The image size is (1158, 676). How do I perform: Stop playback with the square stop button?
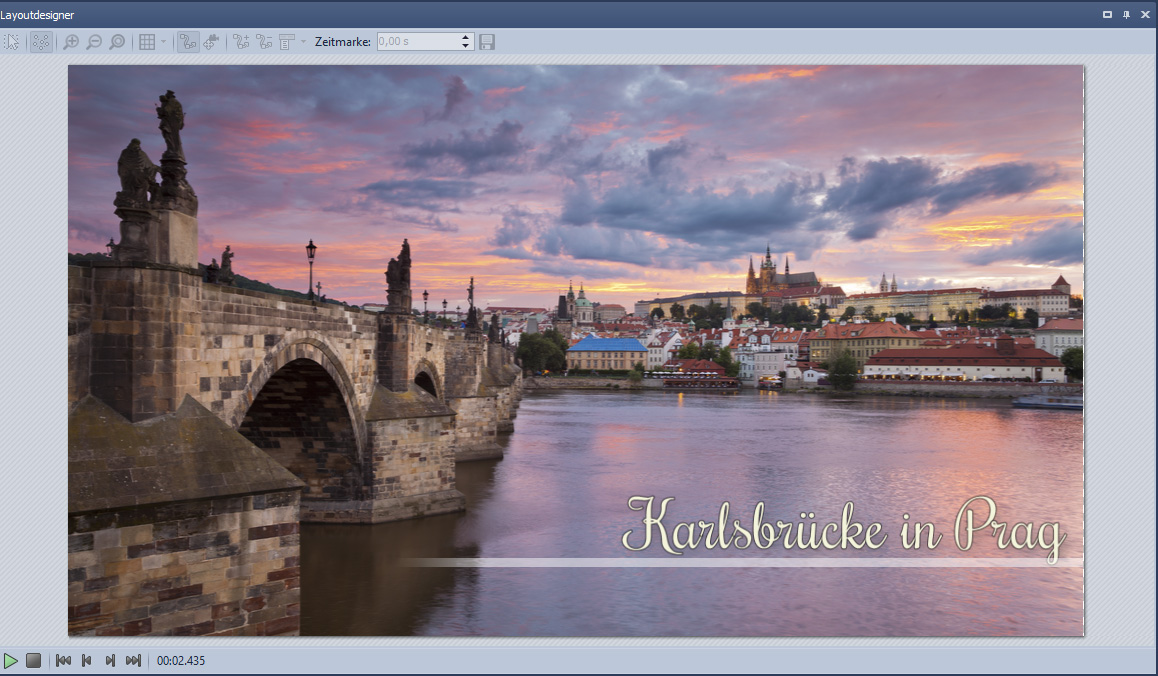[34, 661]
